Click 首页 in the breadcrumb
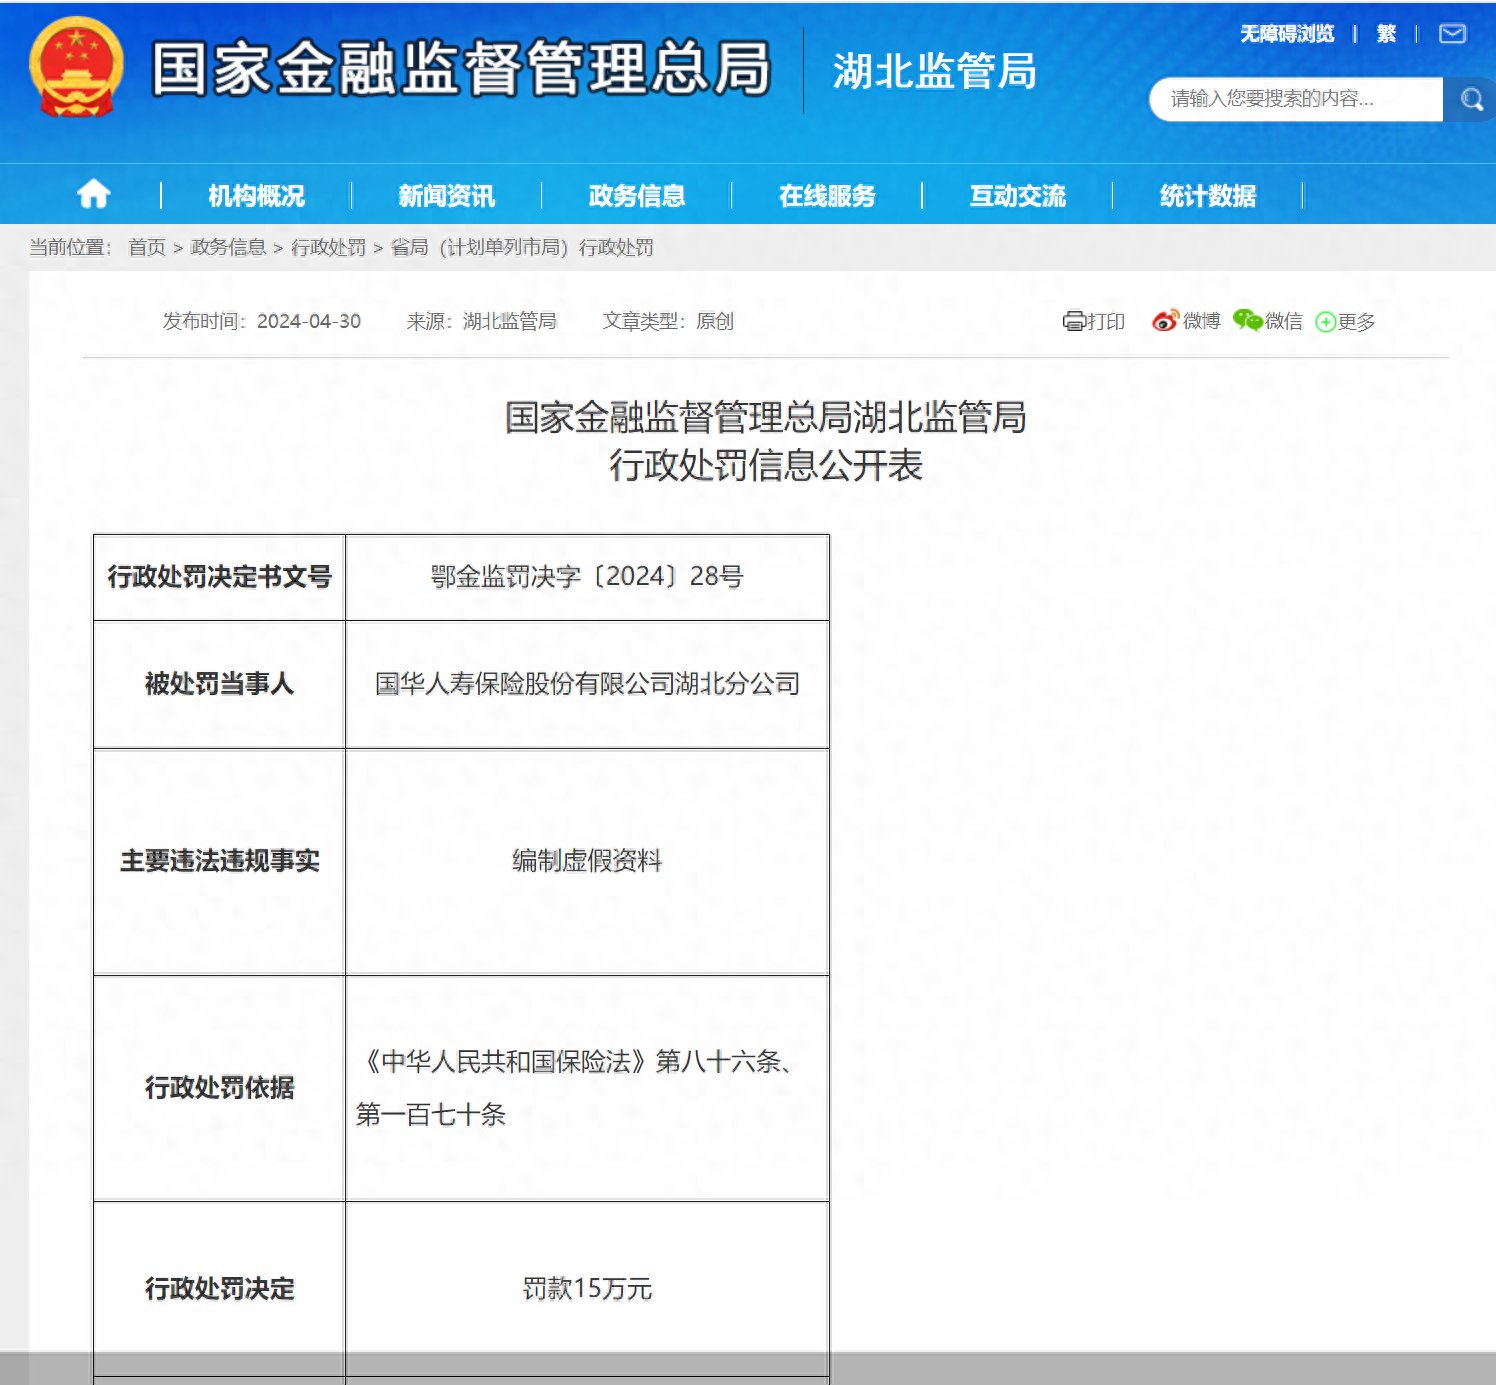Screen dimensions: 1496x1385 [x=147, y=247]
